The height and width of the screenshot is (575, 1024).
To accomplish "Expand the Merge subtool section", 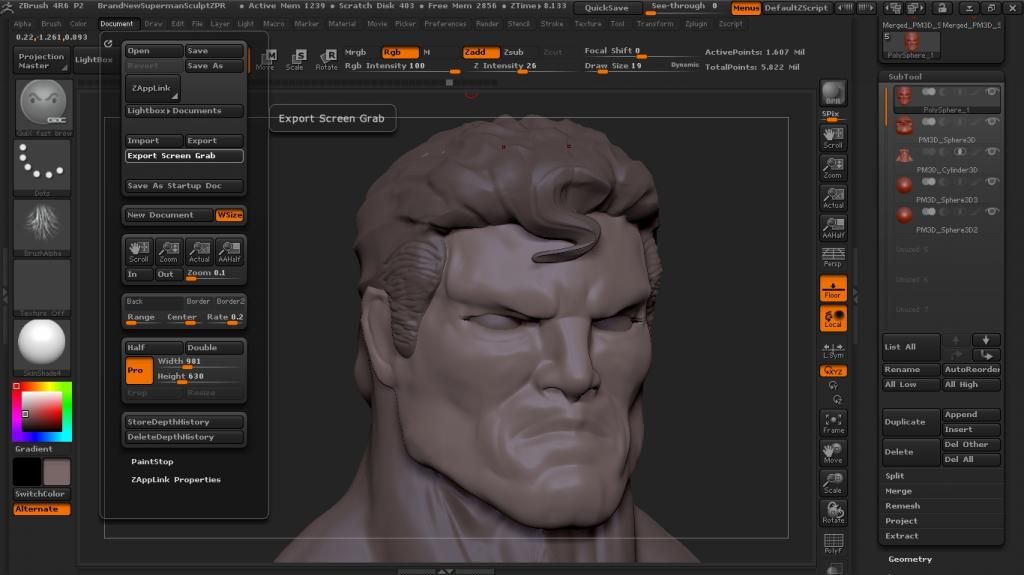I will pyautogui.click(x=898, y=491).
